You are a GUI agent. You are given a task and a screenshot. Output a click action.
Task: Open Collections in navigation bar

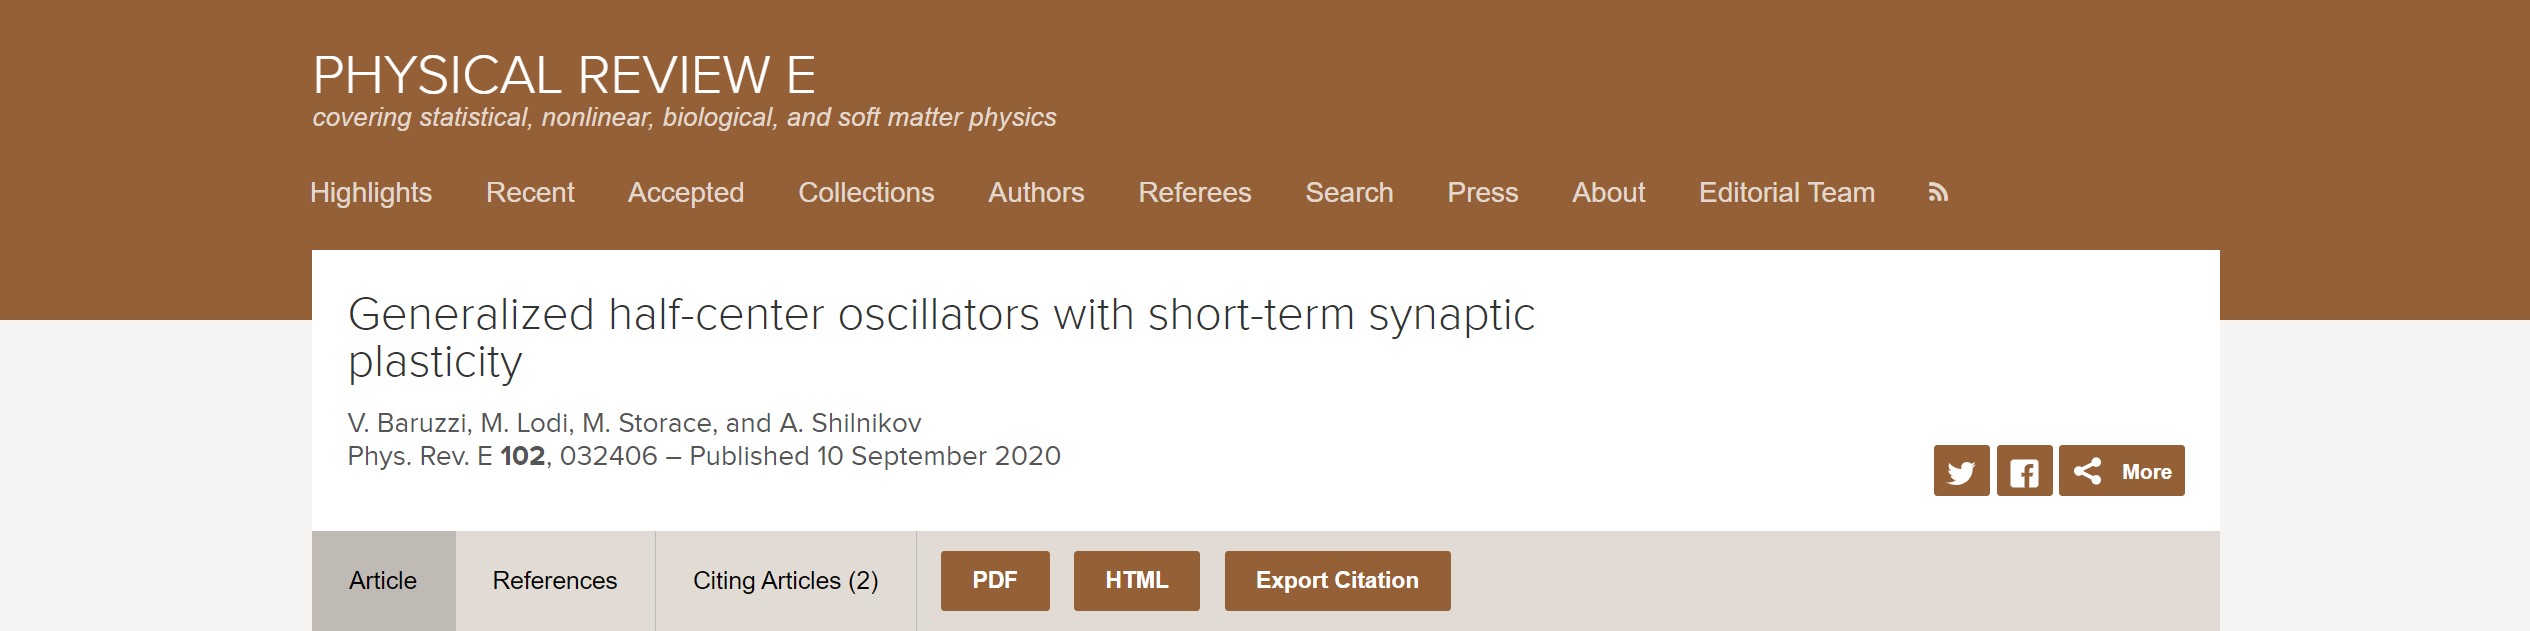click(866, 193)
